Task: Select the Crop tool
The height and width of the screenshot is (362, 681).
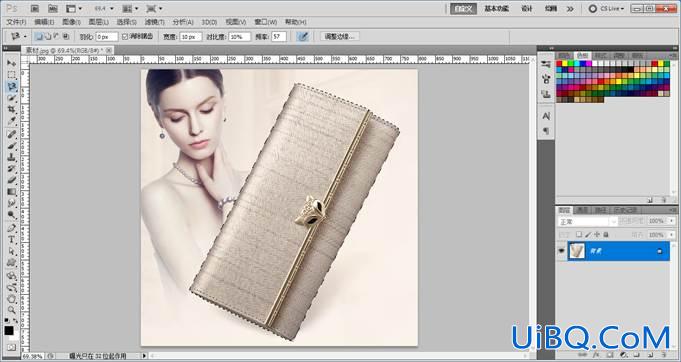Action: coord(12,110)
